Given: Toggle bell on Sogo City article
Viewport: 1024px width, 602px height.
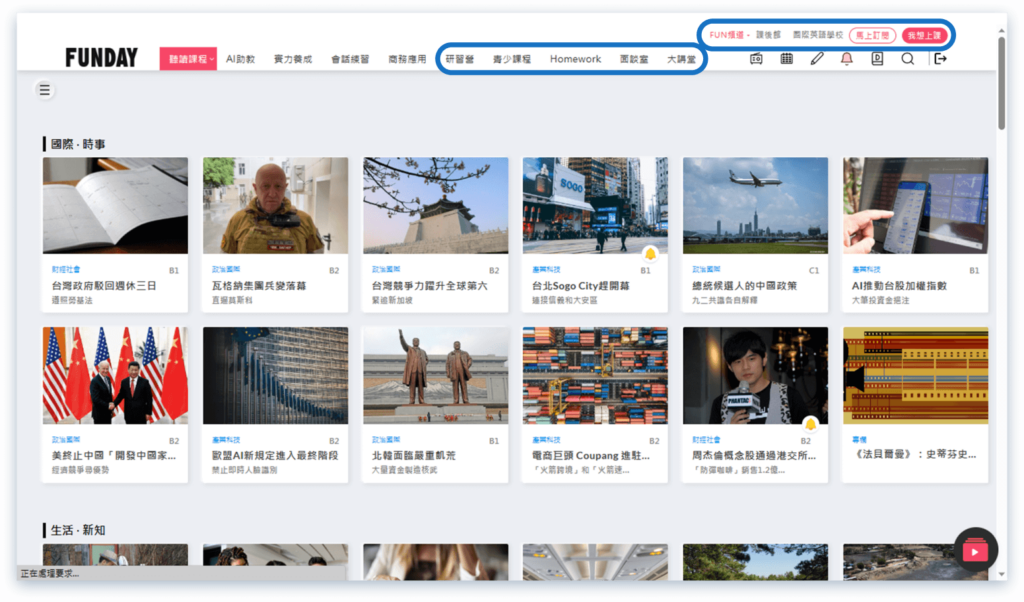Looking at the screenshot, I should coord(650,253).
